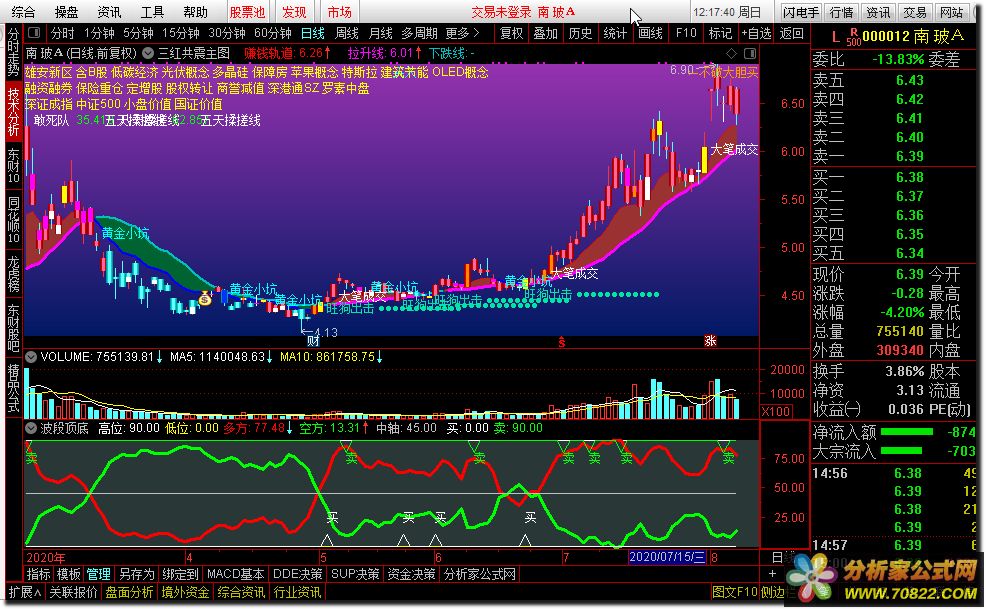Click the green 大宗流入 bar
The image size is (986, 609).
coord(901,450)
